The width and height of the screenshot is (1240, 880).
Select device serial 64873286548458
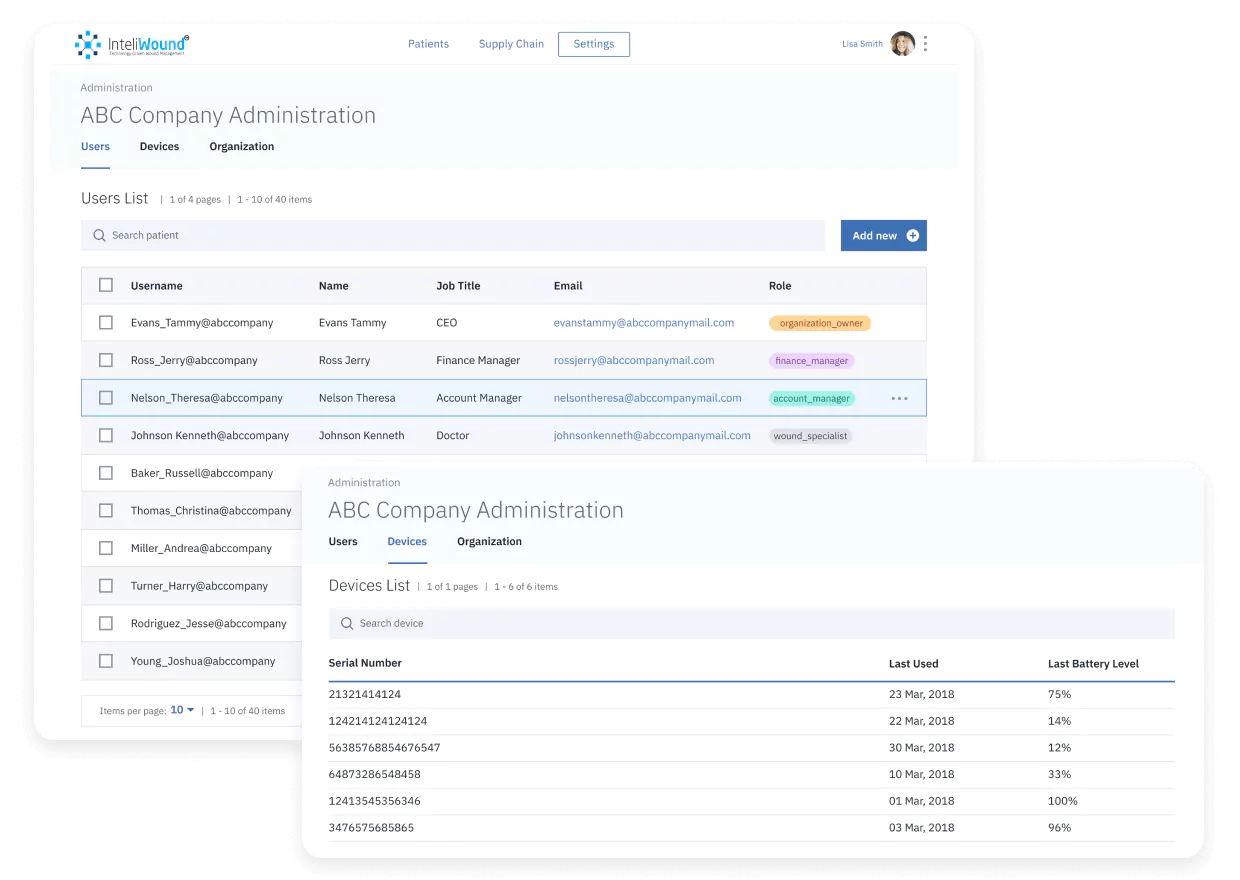(x=375, y=774)
